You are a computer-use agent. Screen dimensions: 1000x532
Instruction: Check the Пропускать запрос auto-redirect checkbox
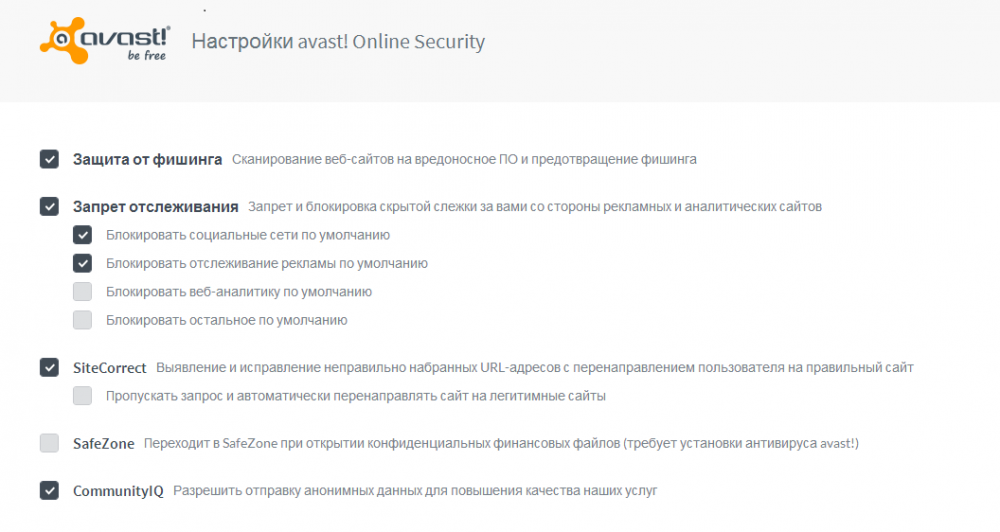[x=82, y=395]
